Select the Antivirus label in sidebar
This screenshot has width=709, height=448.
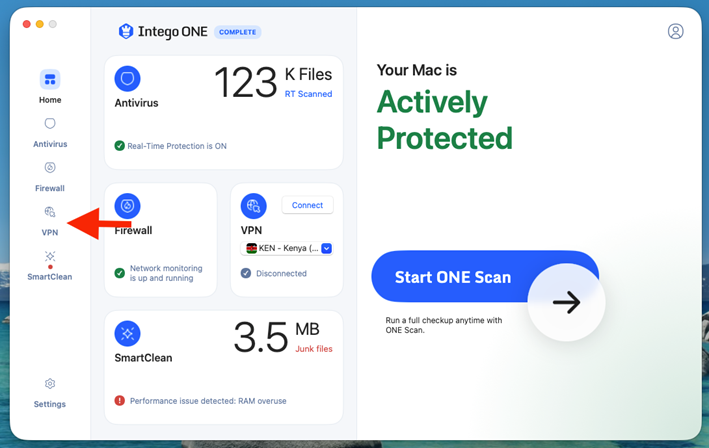point(50,144)
